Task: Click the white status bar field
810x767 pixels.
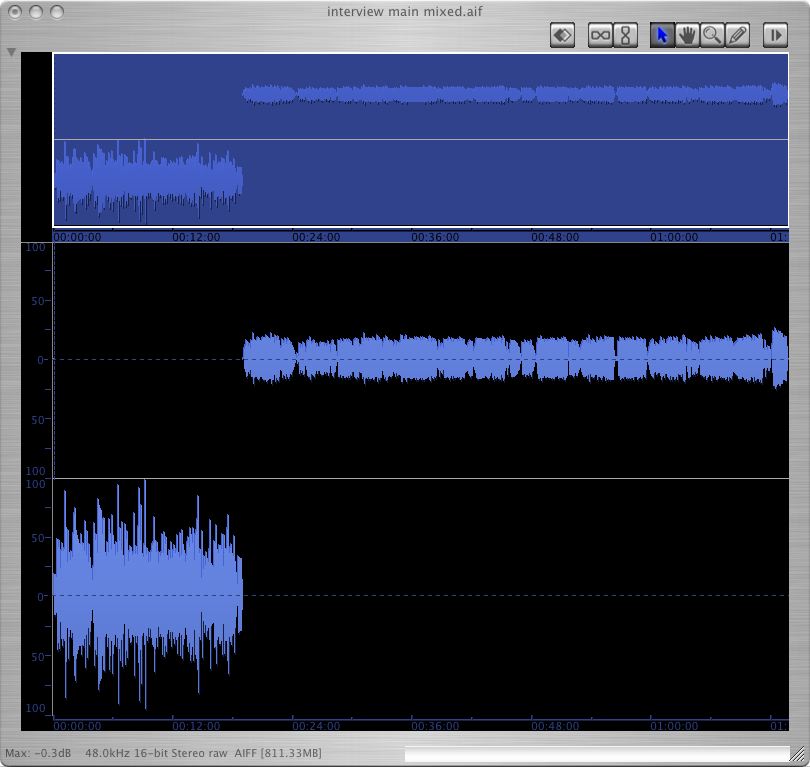Action: [597, 754]
